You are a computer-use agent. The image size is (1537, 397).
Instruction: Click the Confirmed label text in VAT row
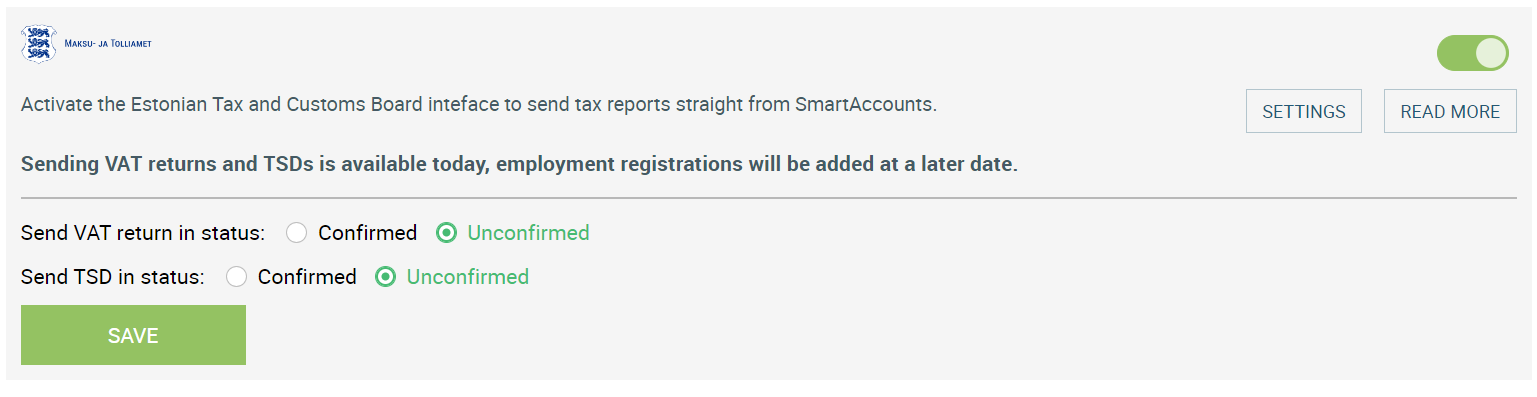click(367, 233)
